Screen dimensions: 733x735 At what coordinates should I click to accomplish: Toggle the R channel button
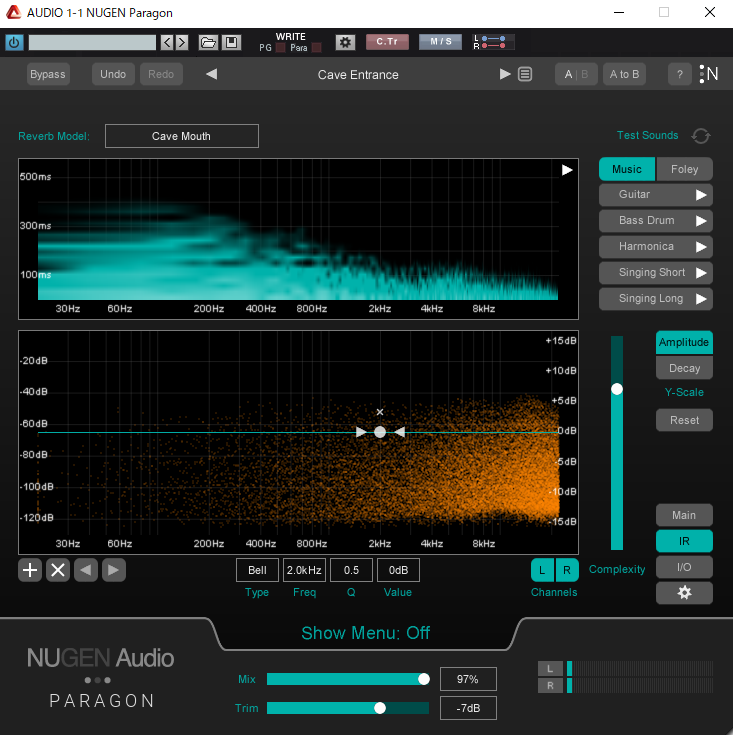[x=567, y=570]
